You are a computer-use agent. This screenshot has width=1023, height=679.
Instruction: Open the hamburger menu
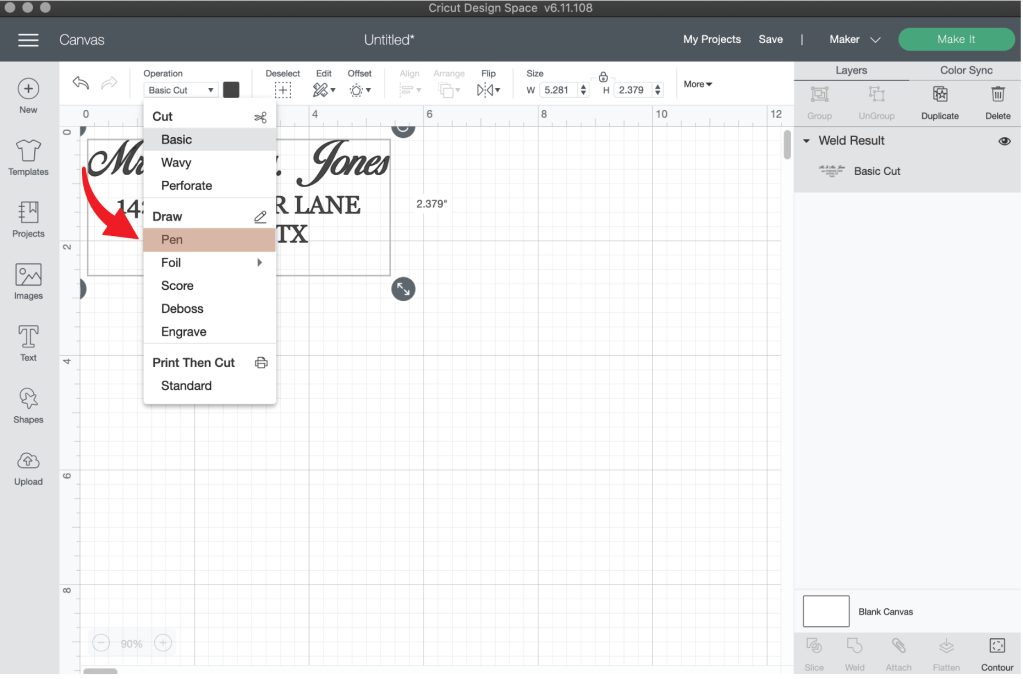(28, 40)
